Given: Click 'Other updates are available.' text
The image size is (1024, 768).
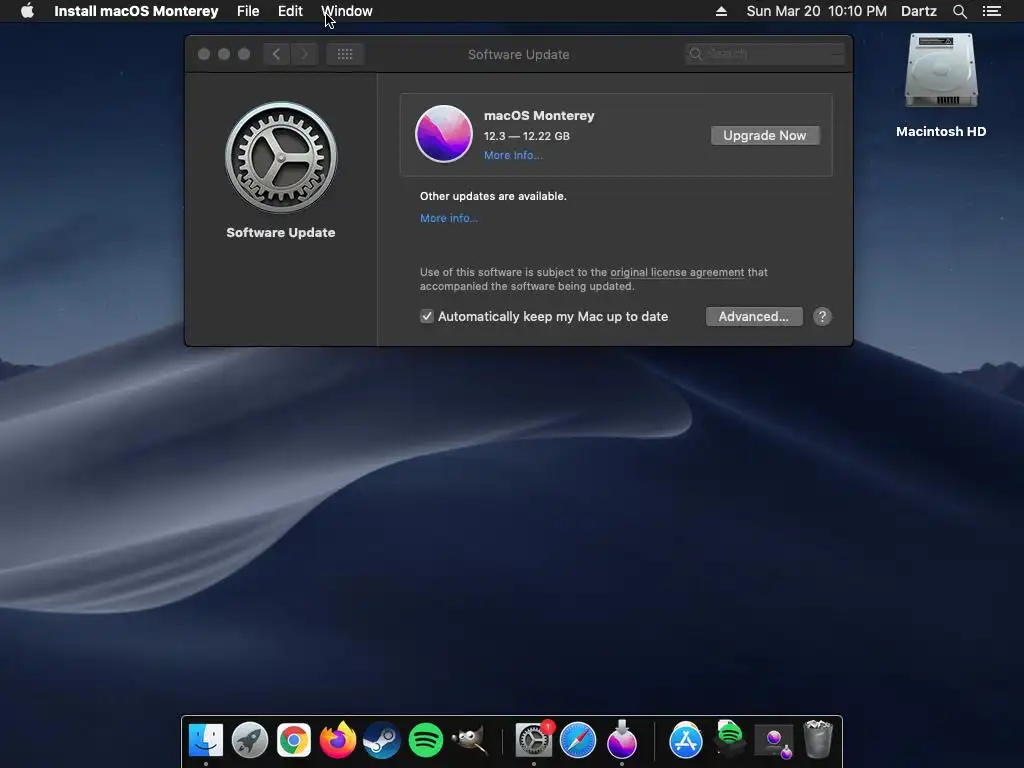Looking at the screenshot, I should tap(493, 196).
